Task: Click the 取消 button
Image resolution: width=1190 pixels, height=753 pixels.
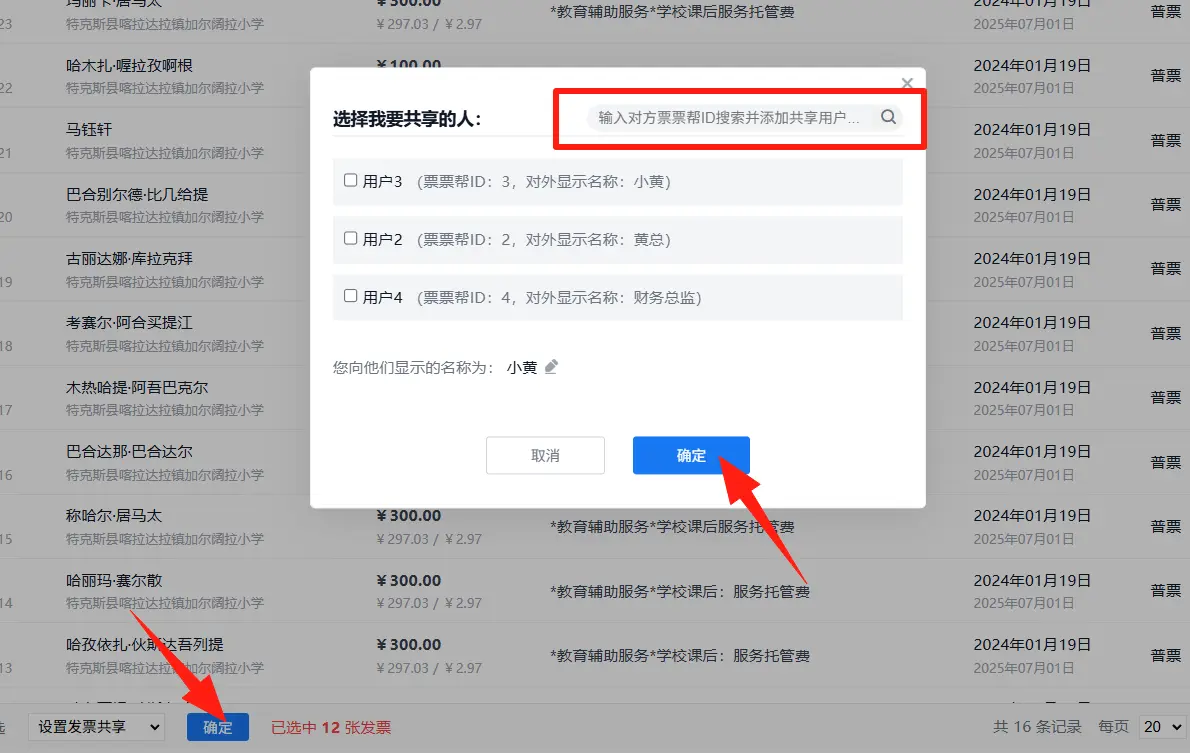Action: pyautogui.click(x=545, y=455)
